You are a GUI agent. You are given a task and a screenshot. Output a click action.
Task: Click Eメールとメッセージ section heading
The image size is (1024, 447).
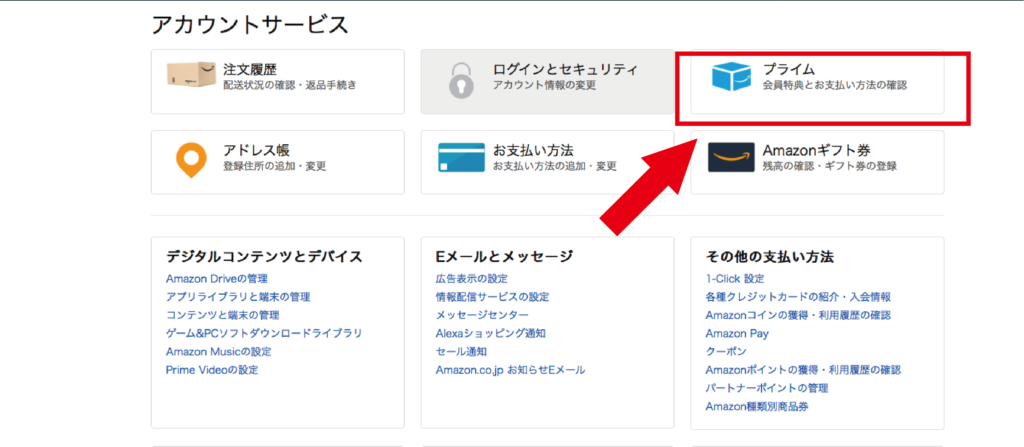pyautogui.click(x=504, y=256)
